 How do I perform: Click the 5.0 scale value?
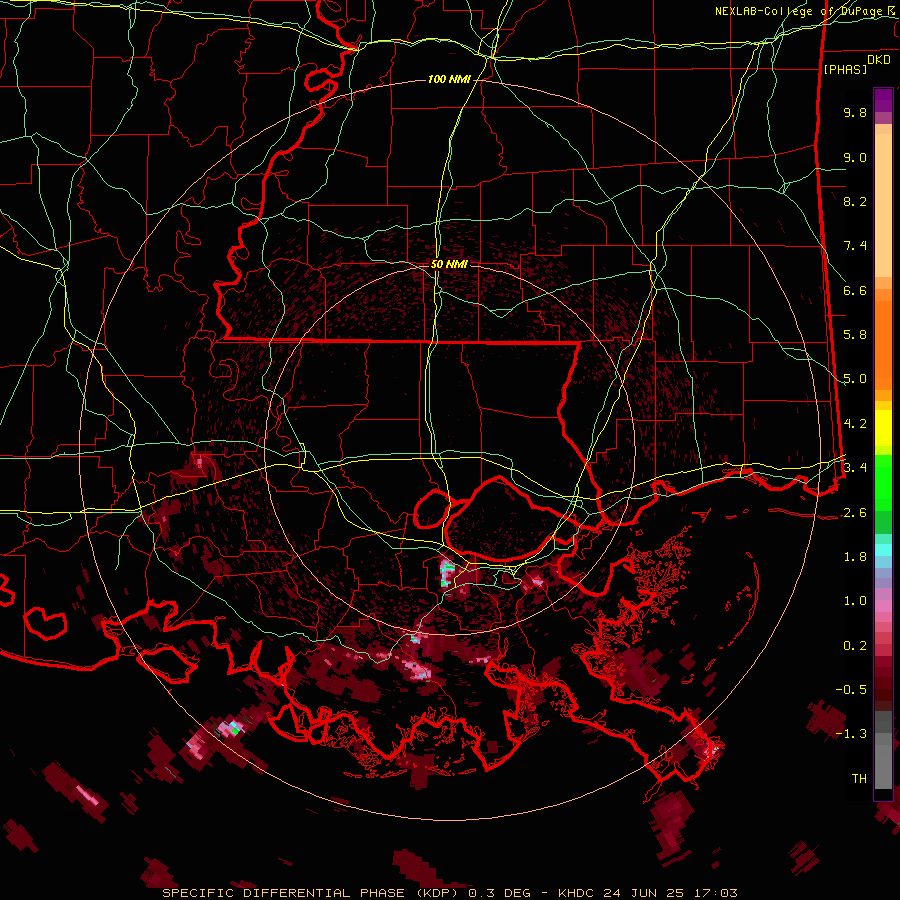[855, 379]
